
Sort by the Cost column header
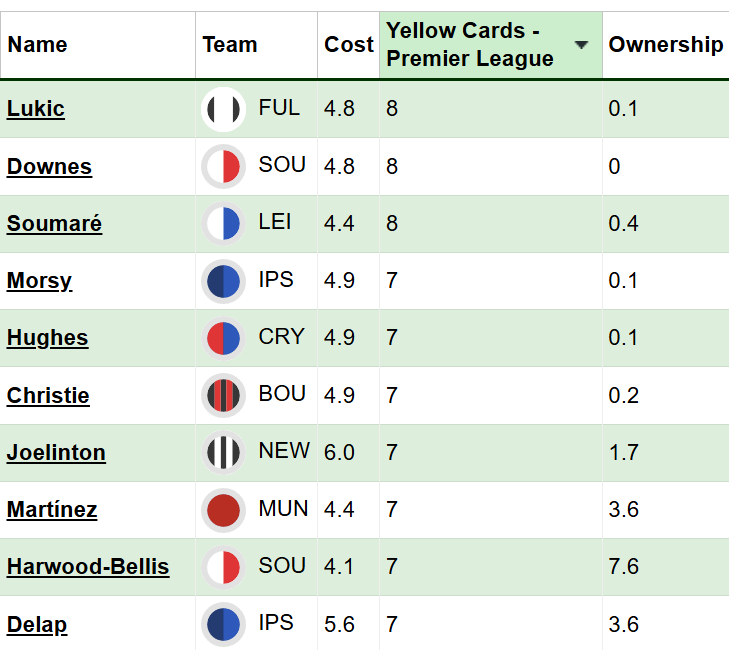coord(349,45)
